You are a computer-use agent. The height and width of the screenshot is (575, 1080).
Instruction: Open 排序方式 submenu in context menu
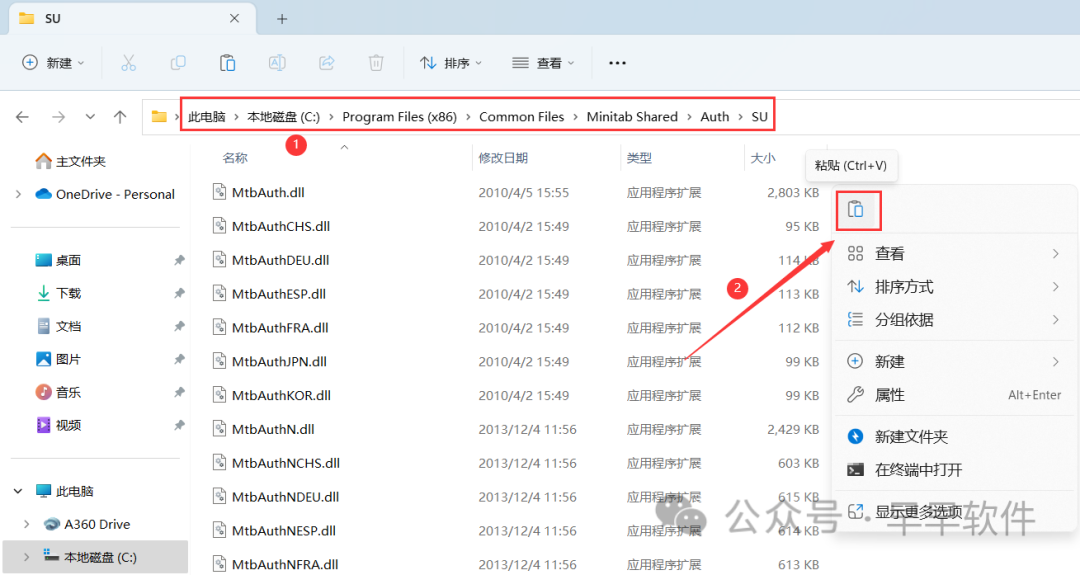point(904,287)
